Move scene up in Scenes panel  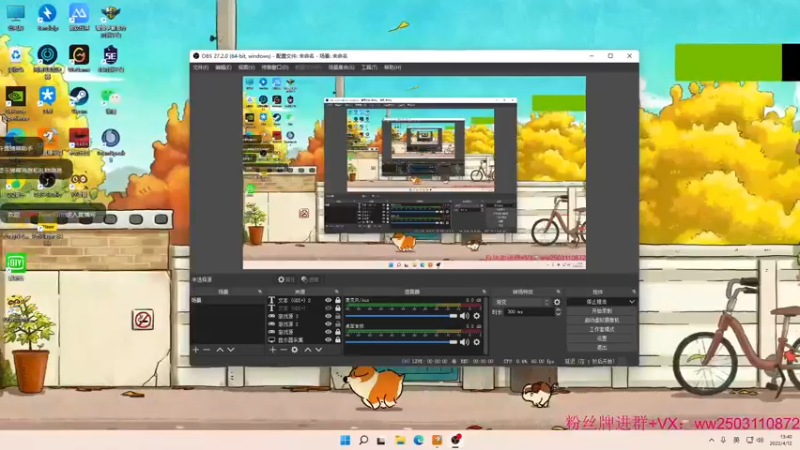click(x=220, y=350)
